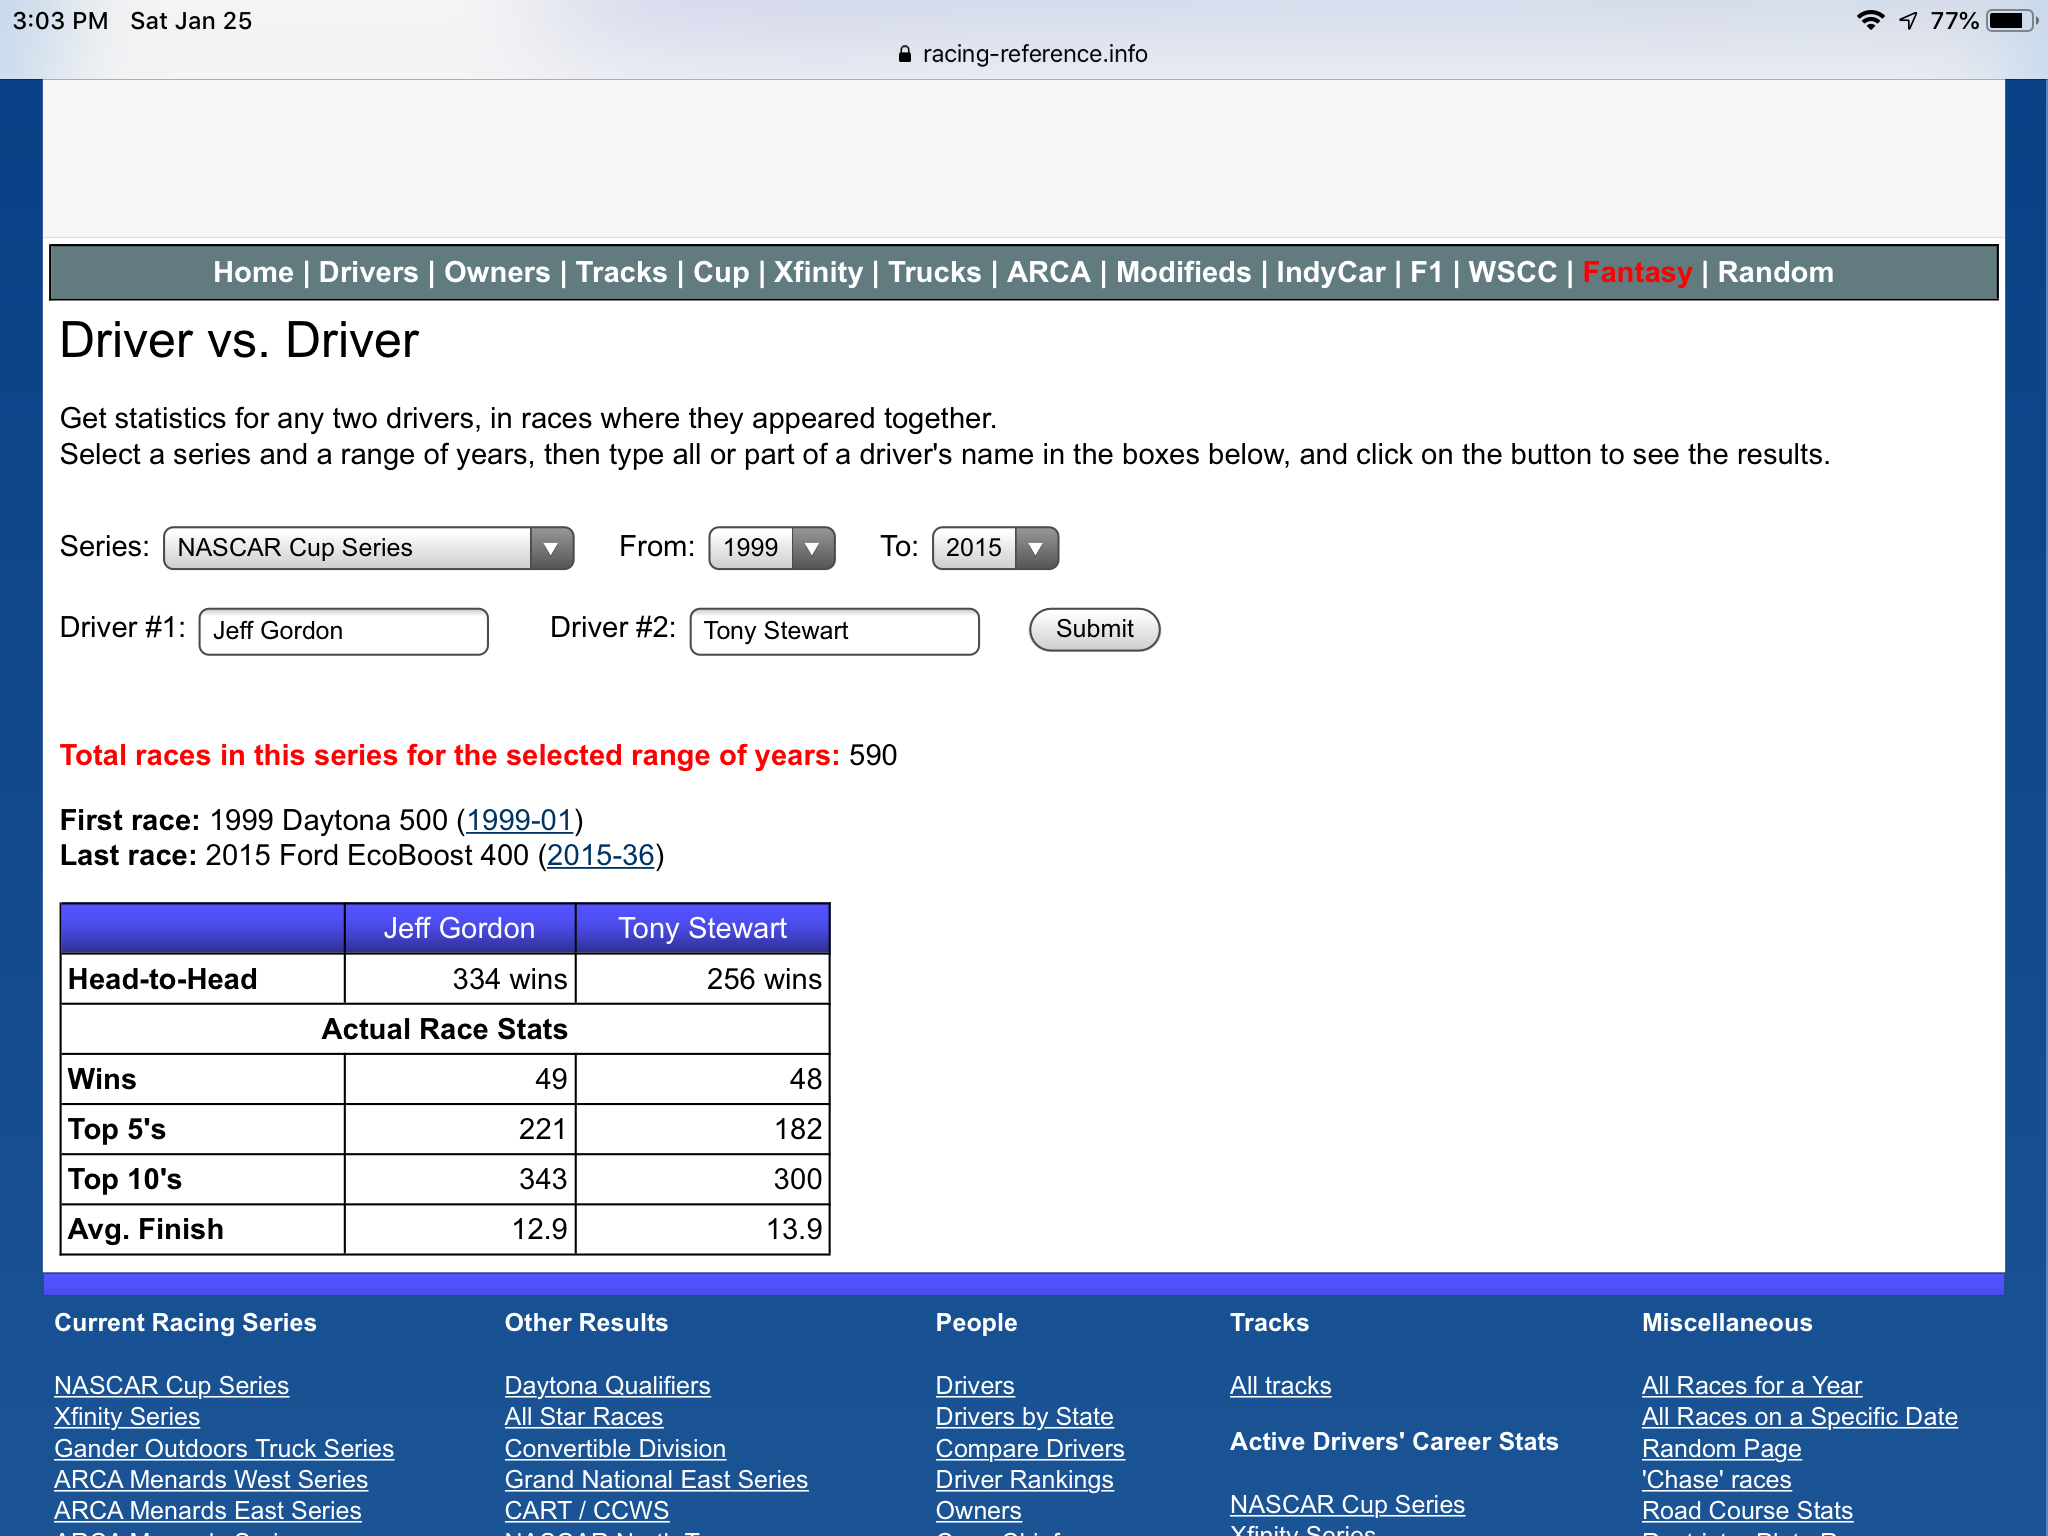
Task: Tap the padlock icon in the address bar
Action: coord(904,55)
